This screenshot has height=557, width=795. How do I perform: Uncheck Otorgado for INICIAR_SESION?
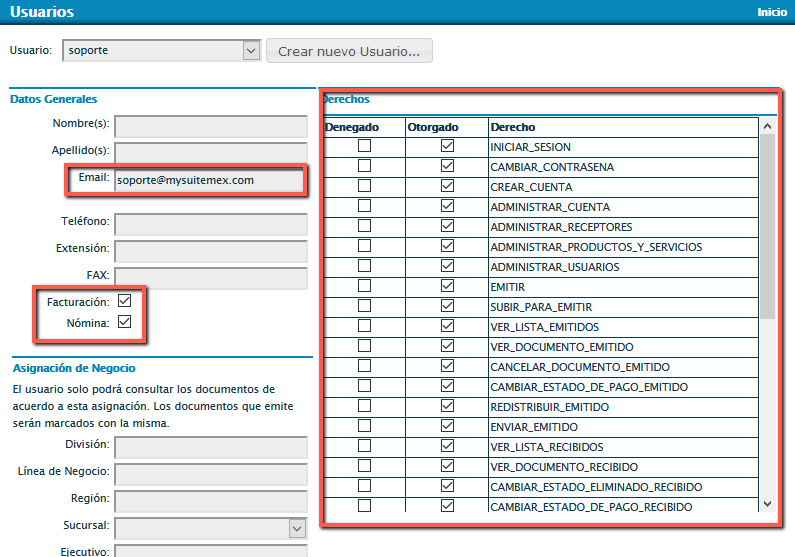pos(447,146)
